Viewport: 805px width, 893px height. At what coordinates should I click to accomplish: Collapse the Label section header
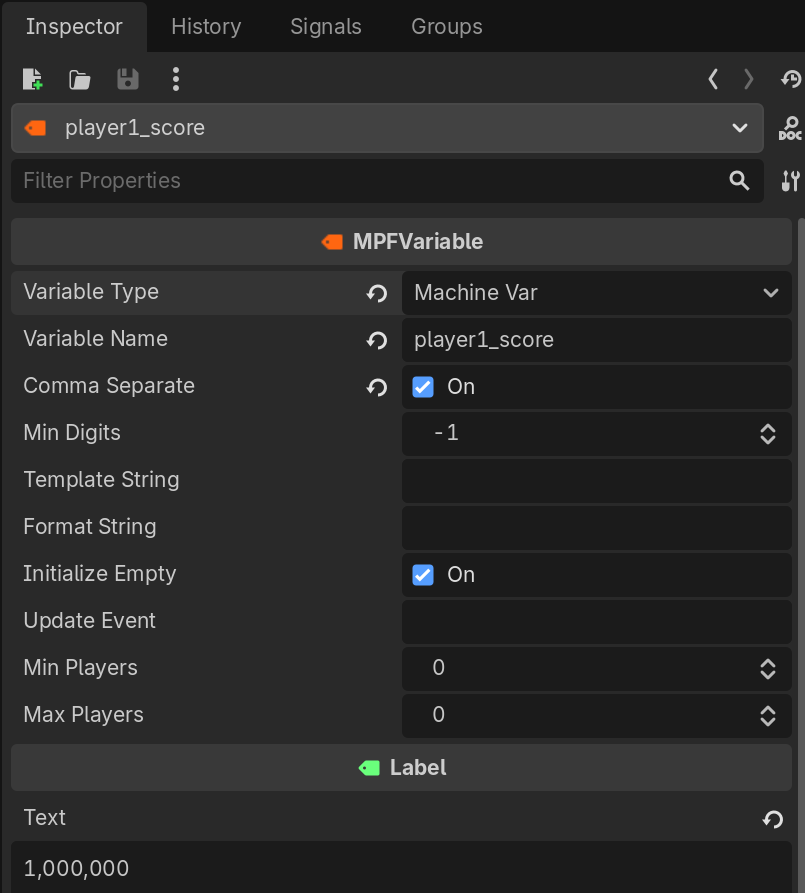click(401, 768)
